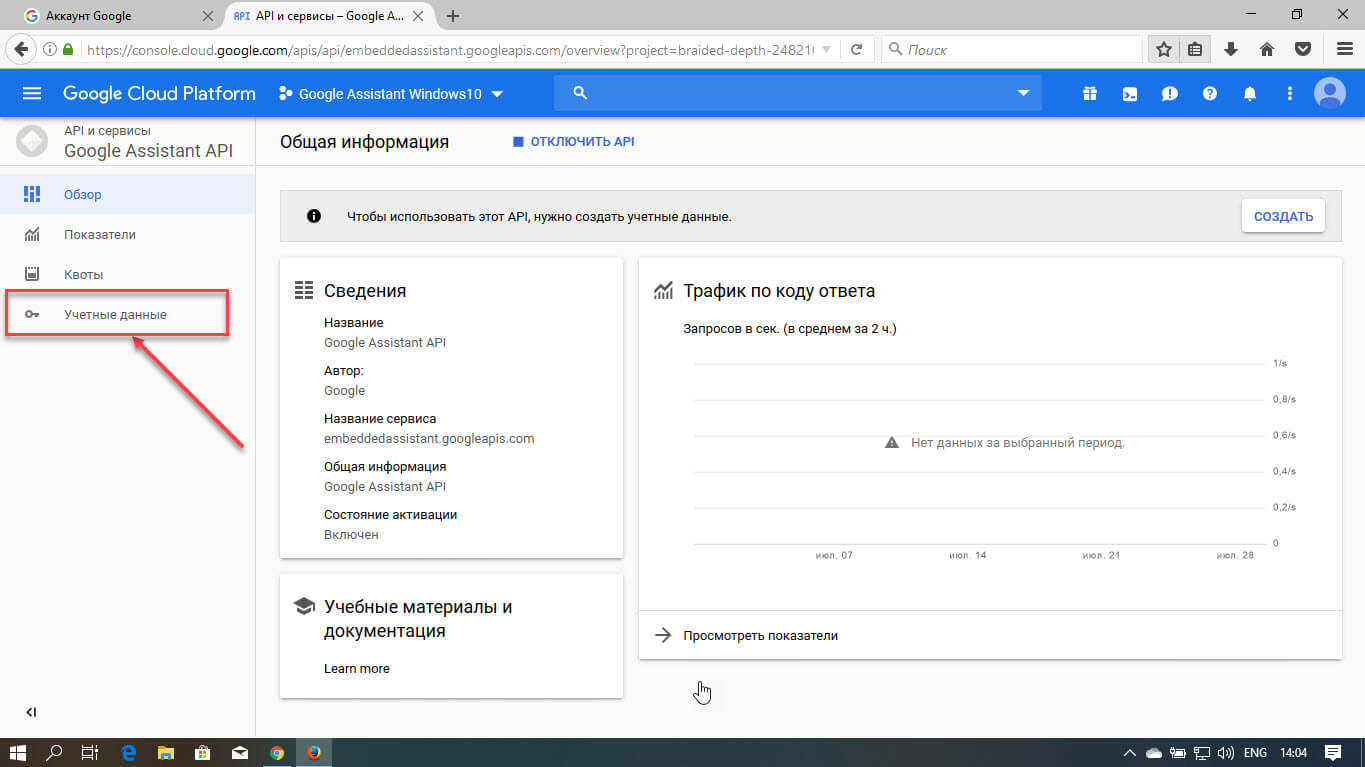Click the gift free trial icon

pos(1089,93)
